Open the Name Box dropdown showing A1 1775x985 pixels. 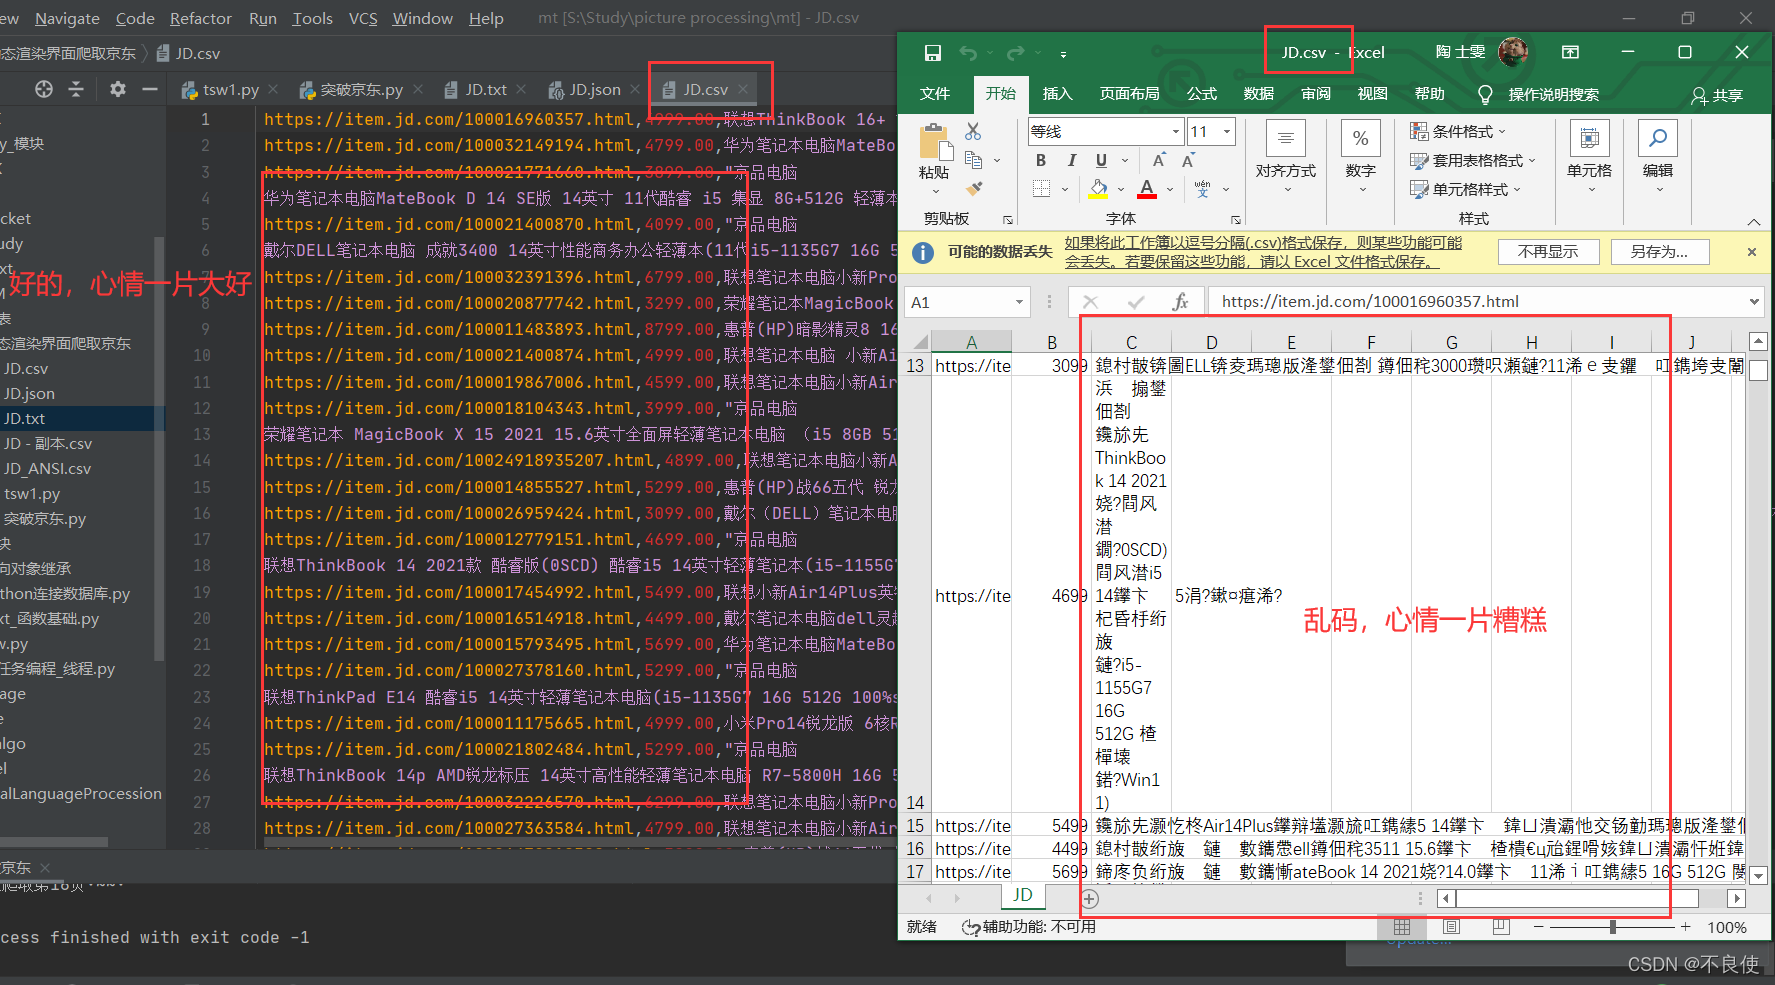[x=1019, y=302]
